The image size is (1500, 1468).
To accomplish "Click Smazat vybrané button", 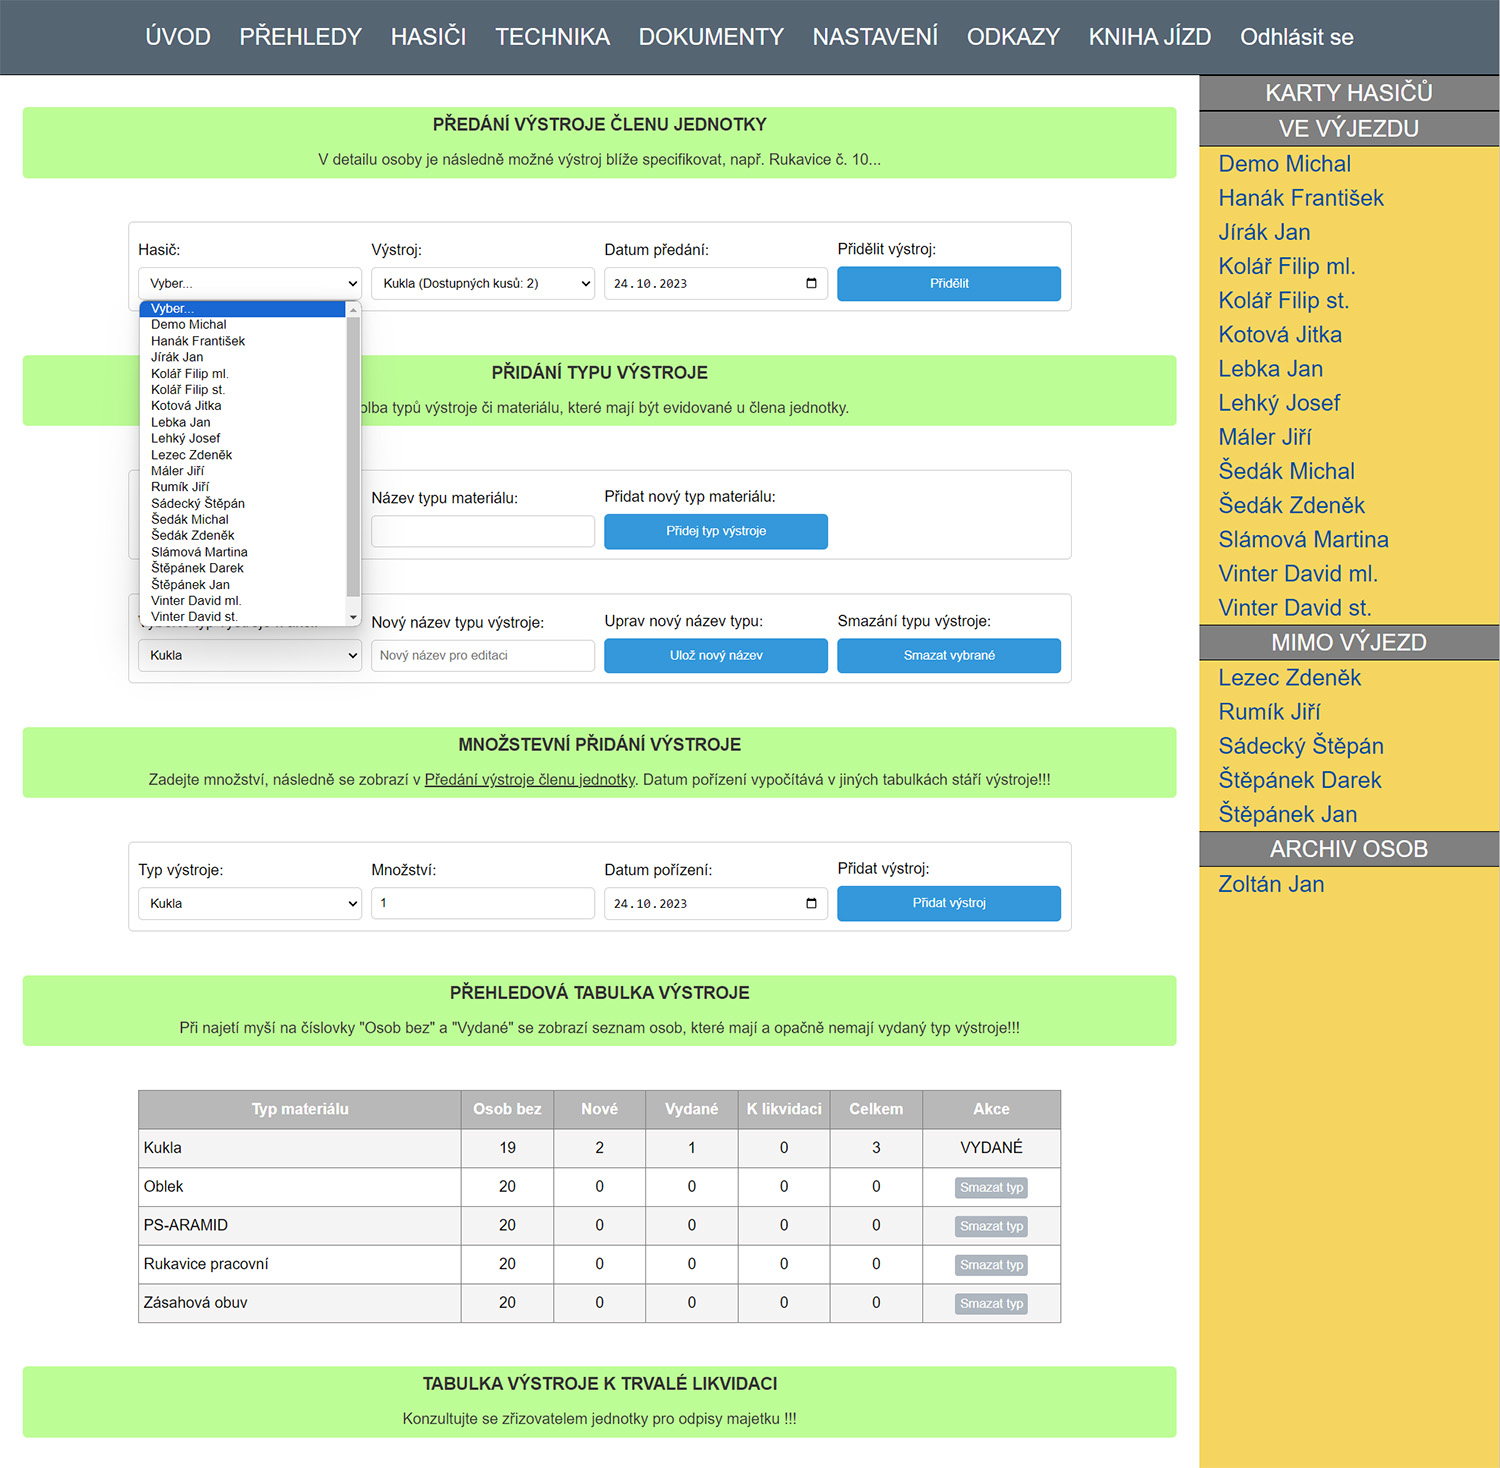I will coord(948,656).
